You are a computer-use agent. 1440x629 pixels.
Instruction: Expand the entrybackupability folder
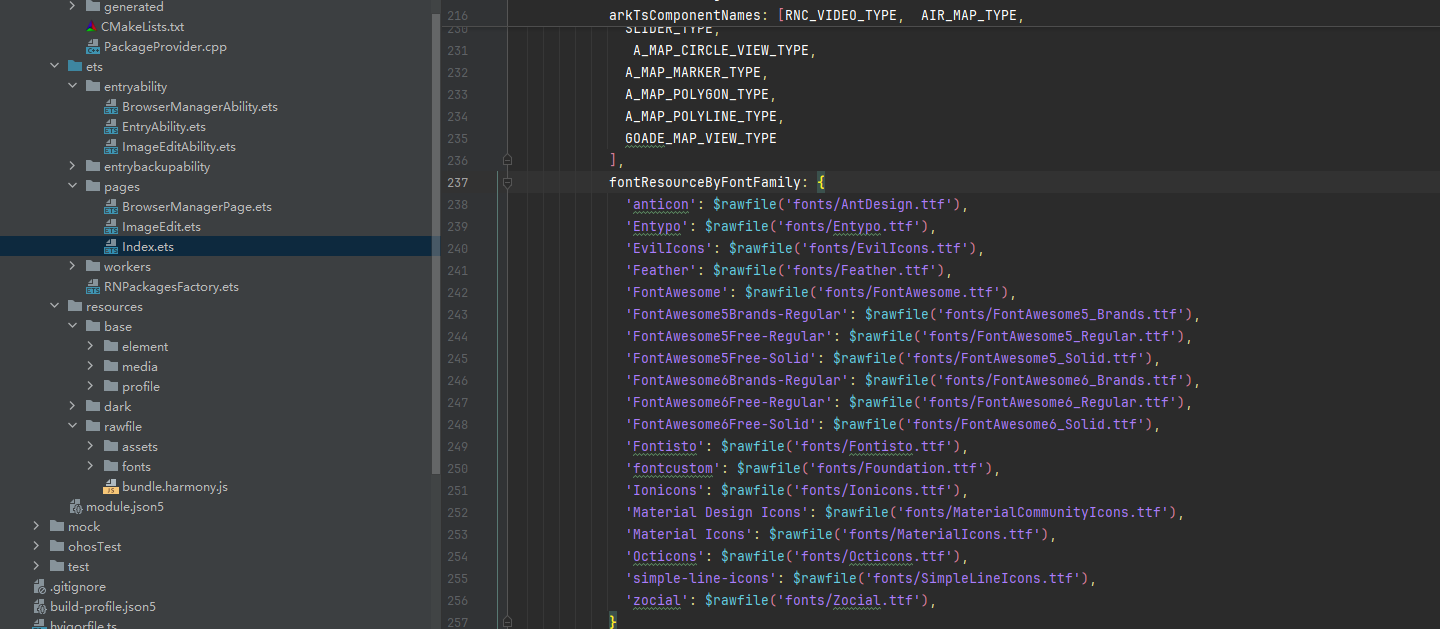[72, 167]
